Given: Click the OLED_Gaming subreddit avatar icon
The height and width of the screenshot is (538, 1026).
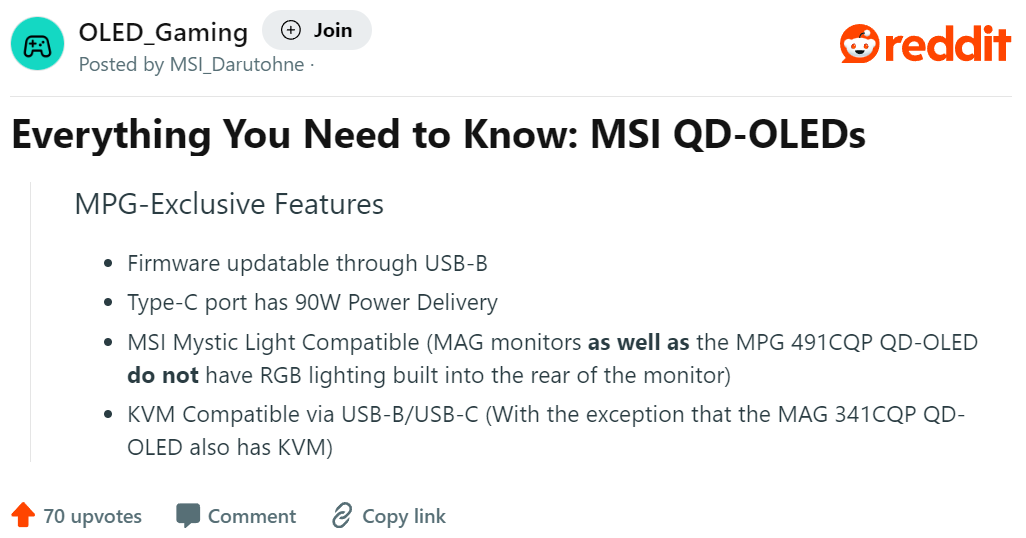Looking at the screenshot, I should 37,45.
